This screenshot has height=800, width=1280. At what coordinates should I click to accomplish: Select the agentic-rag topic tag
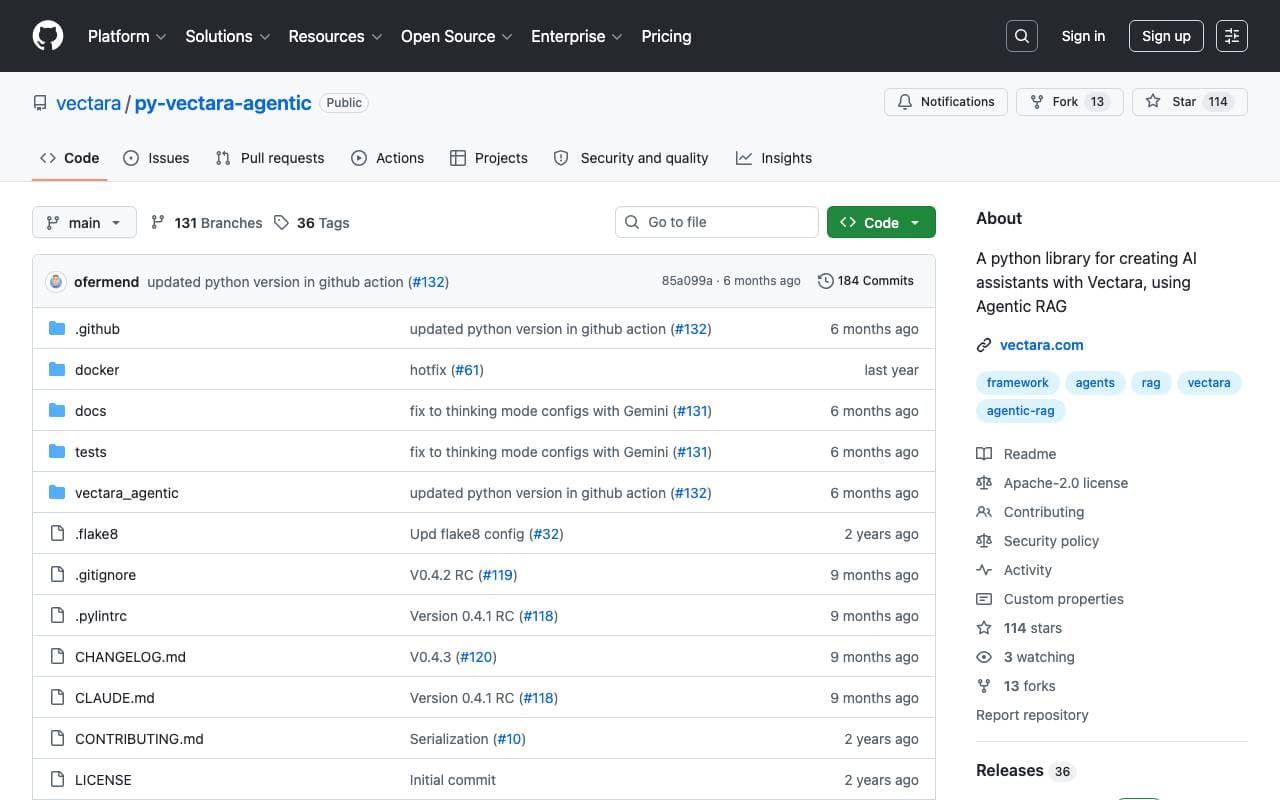pyautogui.click(x=1020, y=411)
